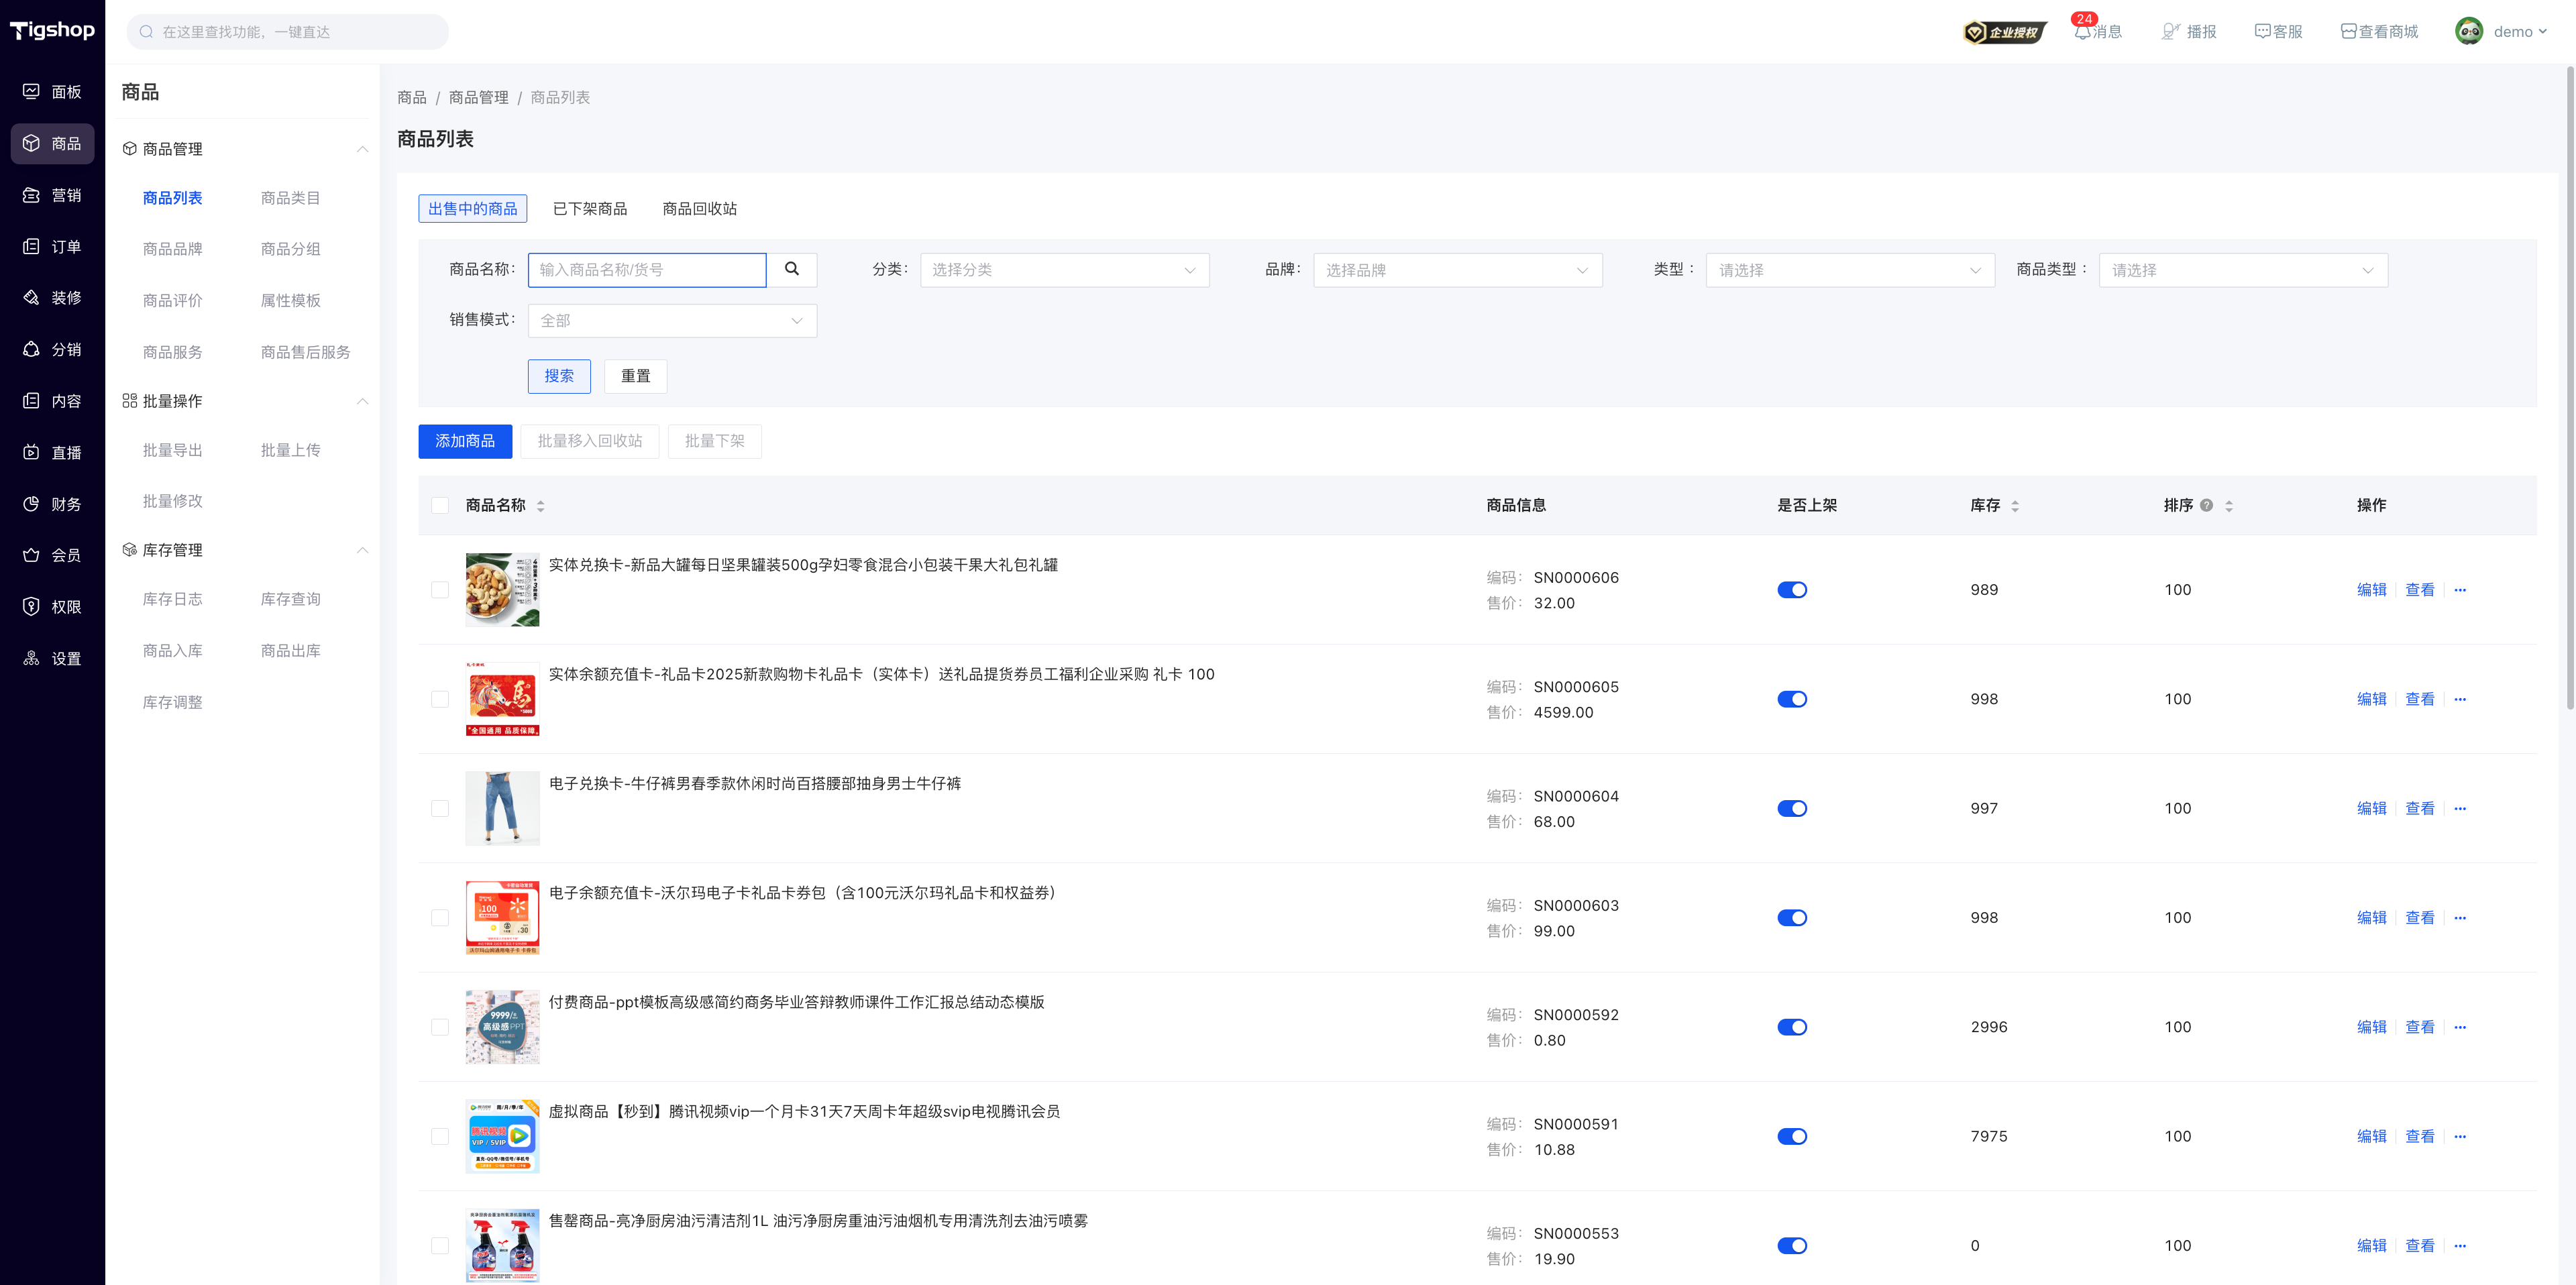The image size is (2576, 1285).
Task: Tick the checkbox for the 牛仔裤 product row
Action: pos(440,808)
